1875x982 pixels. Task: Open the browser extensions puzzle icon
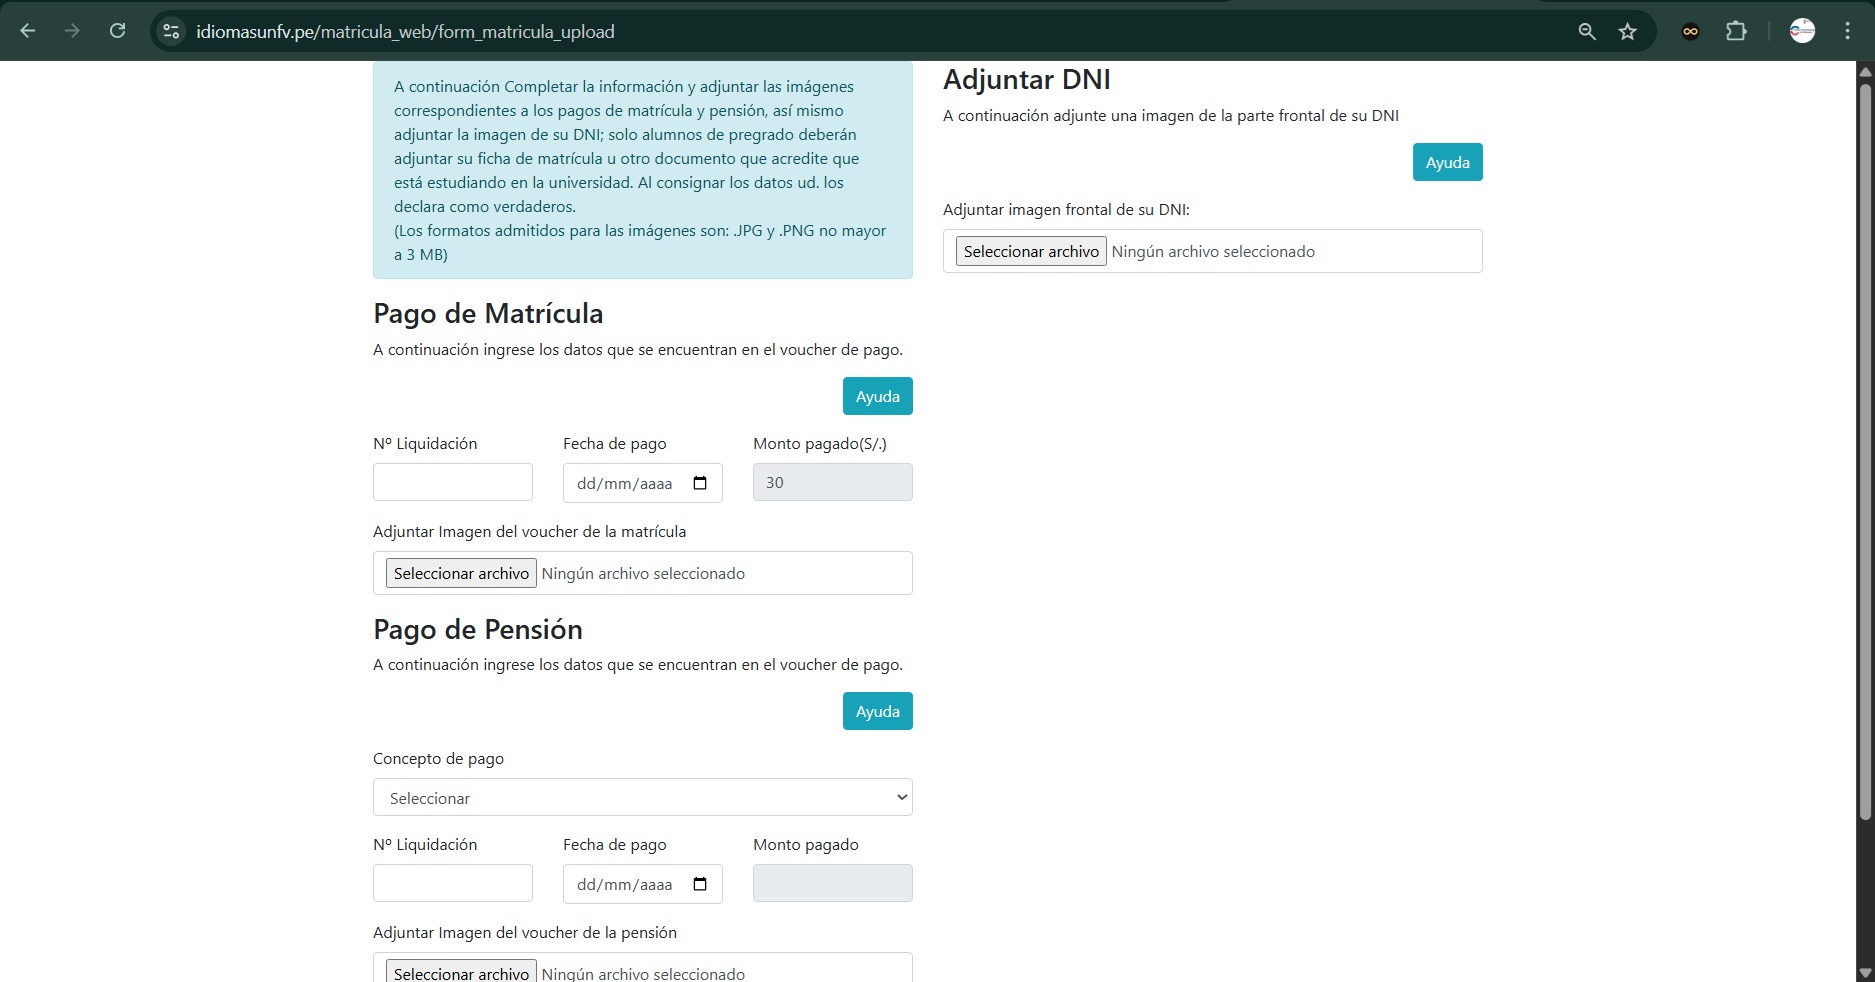click(x=1737, y=31)
